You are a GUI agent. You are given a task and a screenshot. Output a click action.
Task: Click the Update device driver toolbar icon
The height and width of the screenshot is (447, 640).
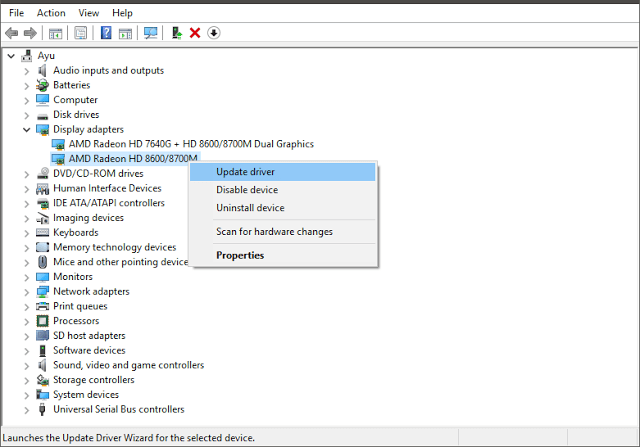click(x=177, y=33)
